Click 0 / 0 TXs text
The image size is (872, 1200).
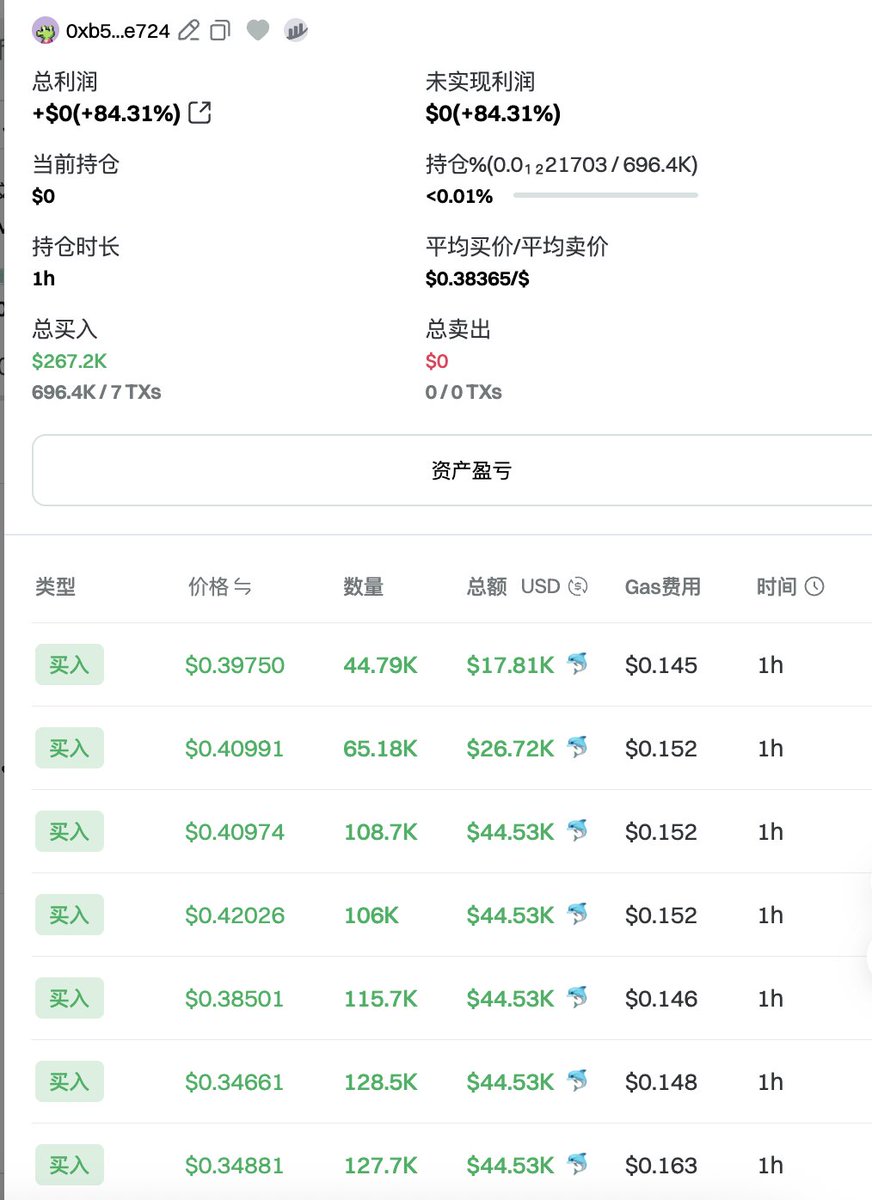tap(463, 392)
